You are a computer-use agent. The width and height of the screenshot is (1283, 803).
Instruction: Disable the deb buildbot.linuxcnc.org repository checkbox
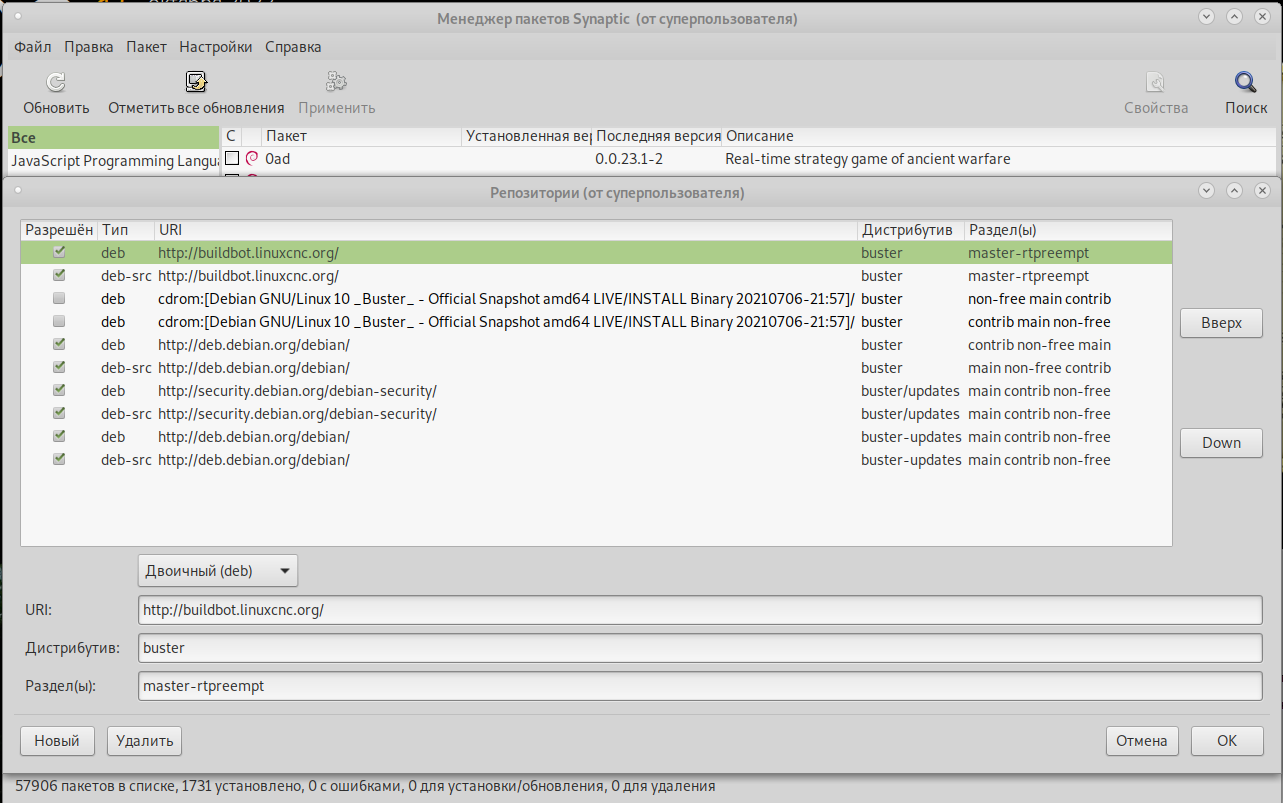tap(59, 252)
